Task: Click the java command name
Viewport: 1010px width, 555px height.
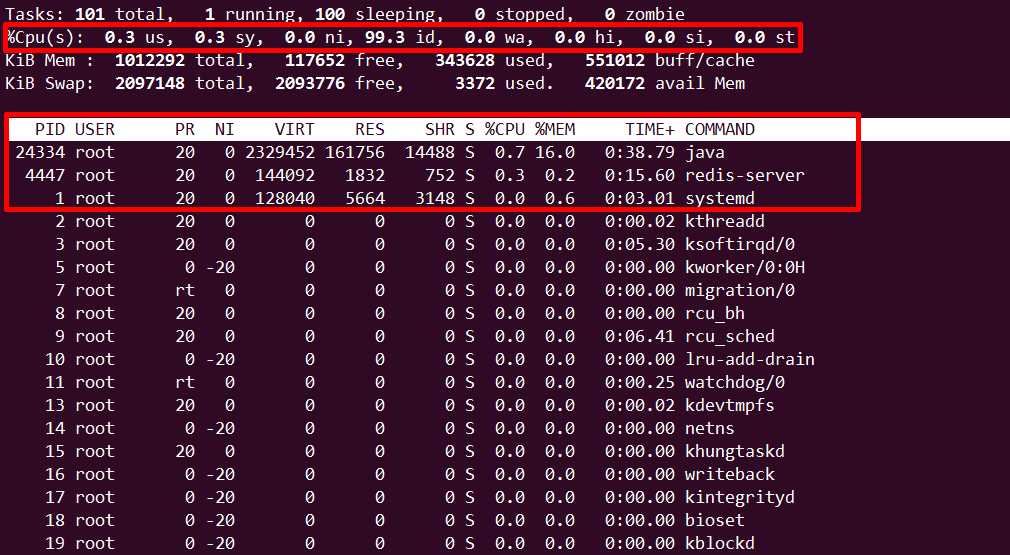Action: tap(705, 153)
